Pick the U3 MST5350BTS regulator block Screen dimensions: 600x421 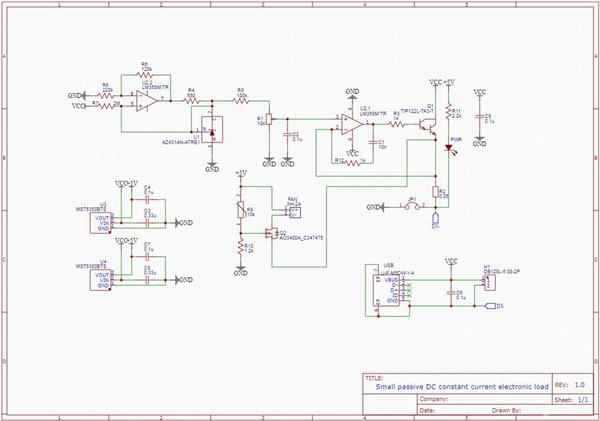[x=100, y=221]
